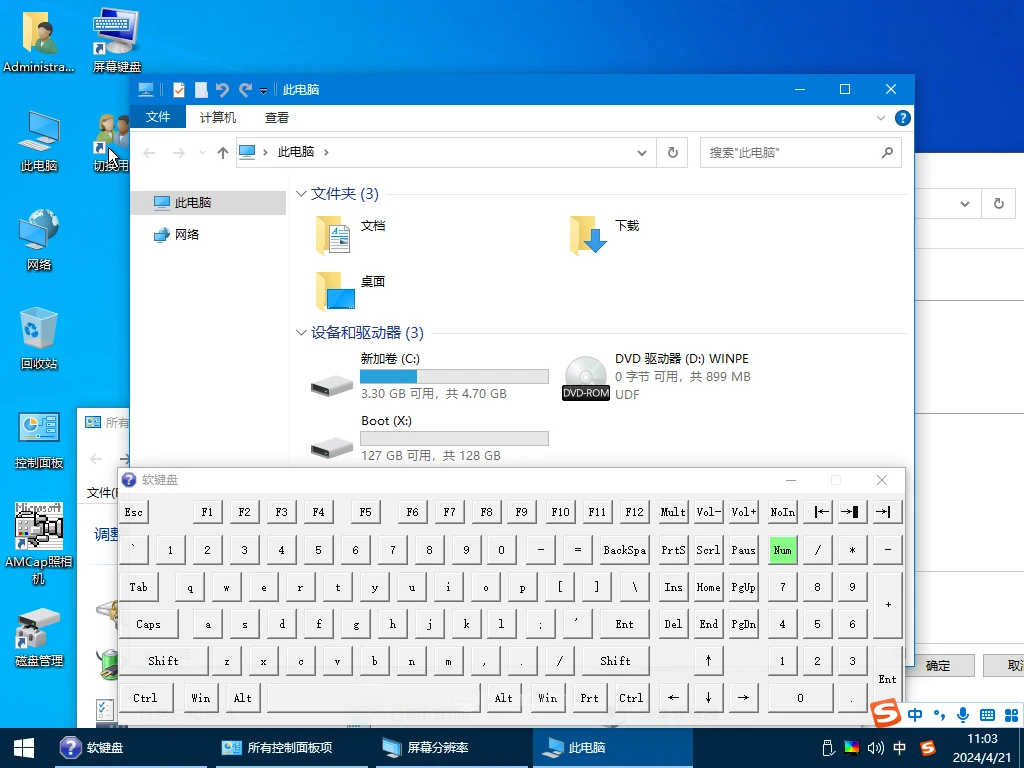Click the USB device icon in system tray
The height and width of the screenshot is (768, 1024).
[x=828, y=748]
